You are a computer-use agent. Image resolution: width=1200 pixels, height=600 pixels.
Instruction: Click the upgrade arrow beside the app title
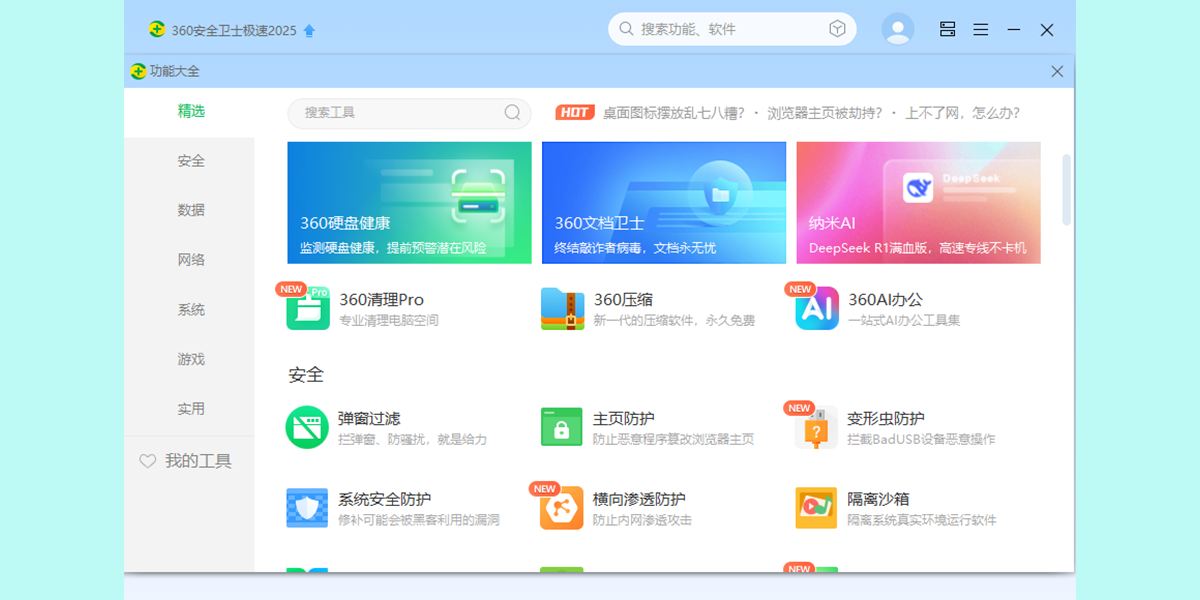coord(309,31)
